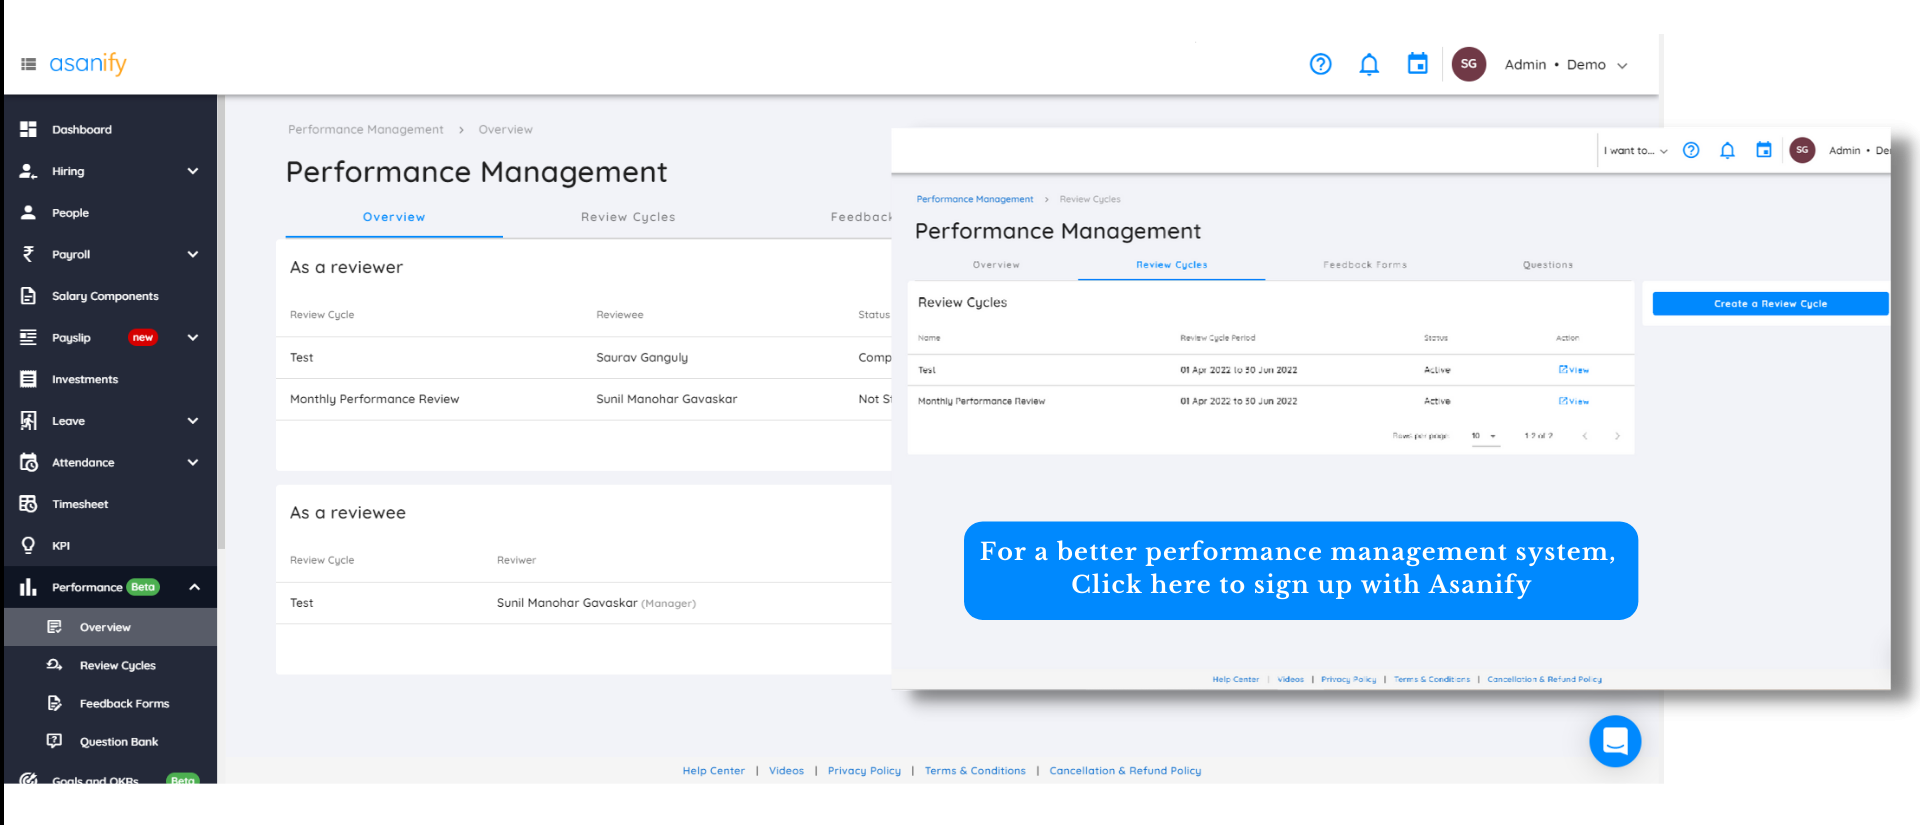
Task: Expand the Payslip menu chevron
Action: [193, 338]
